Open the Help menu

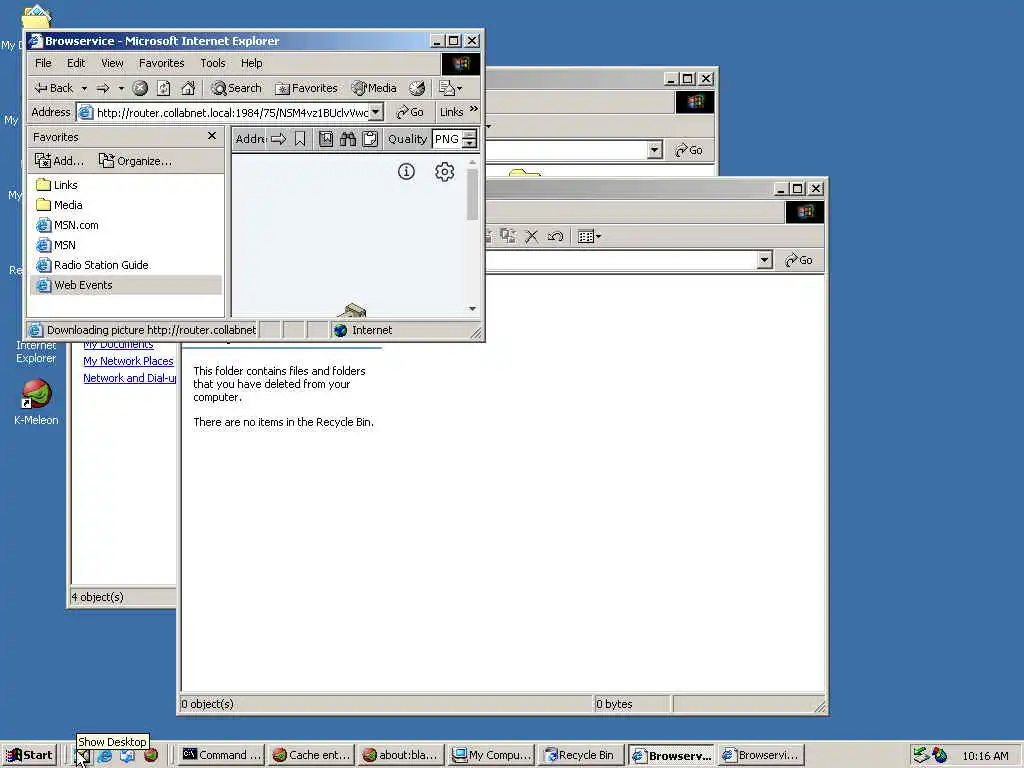coord(251,63)
